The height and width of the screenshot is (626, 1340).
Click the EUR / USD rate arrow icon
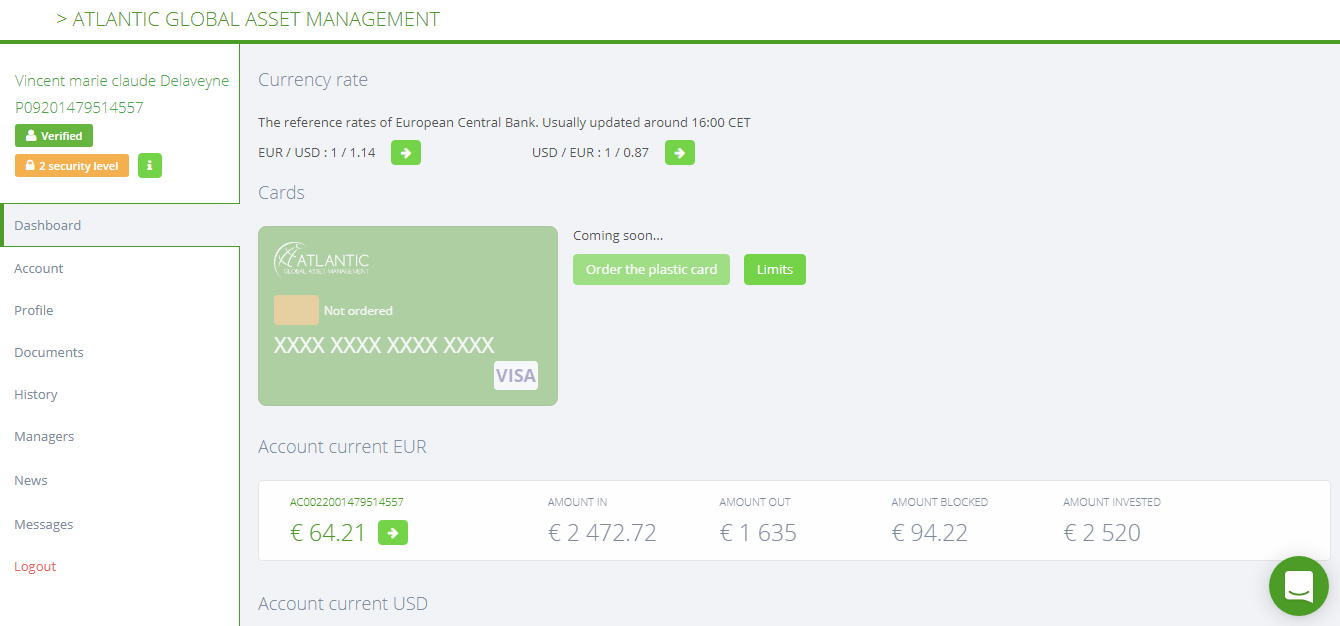coord(406,153)
